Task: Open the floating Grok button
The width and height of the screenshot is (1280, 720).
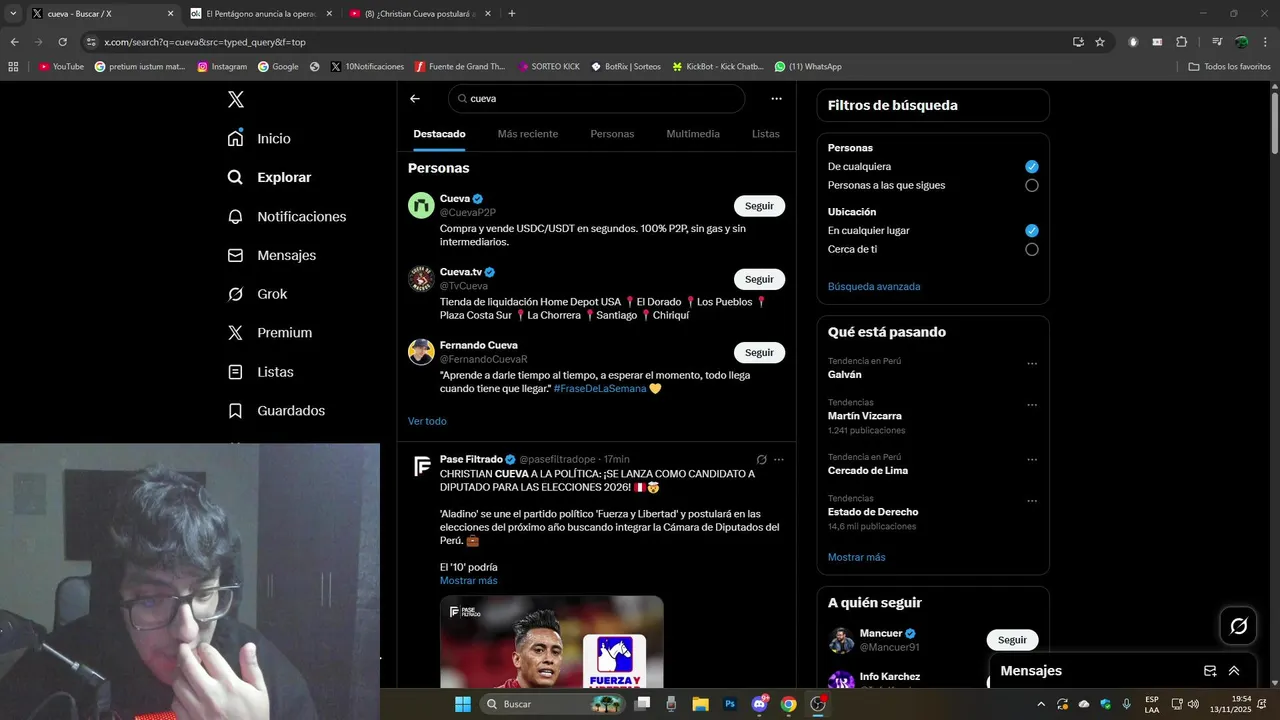Action: (1239, 626)
